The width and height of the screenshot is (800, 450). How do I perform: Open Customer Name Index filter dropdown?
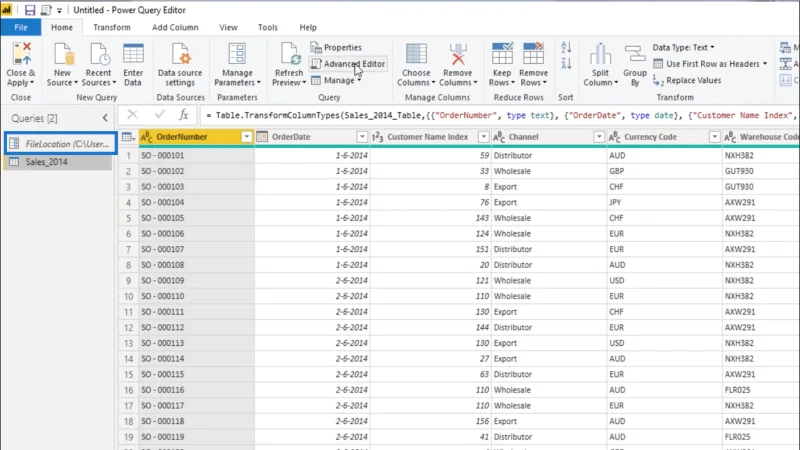[x=483, y=137]
